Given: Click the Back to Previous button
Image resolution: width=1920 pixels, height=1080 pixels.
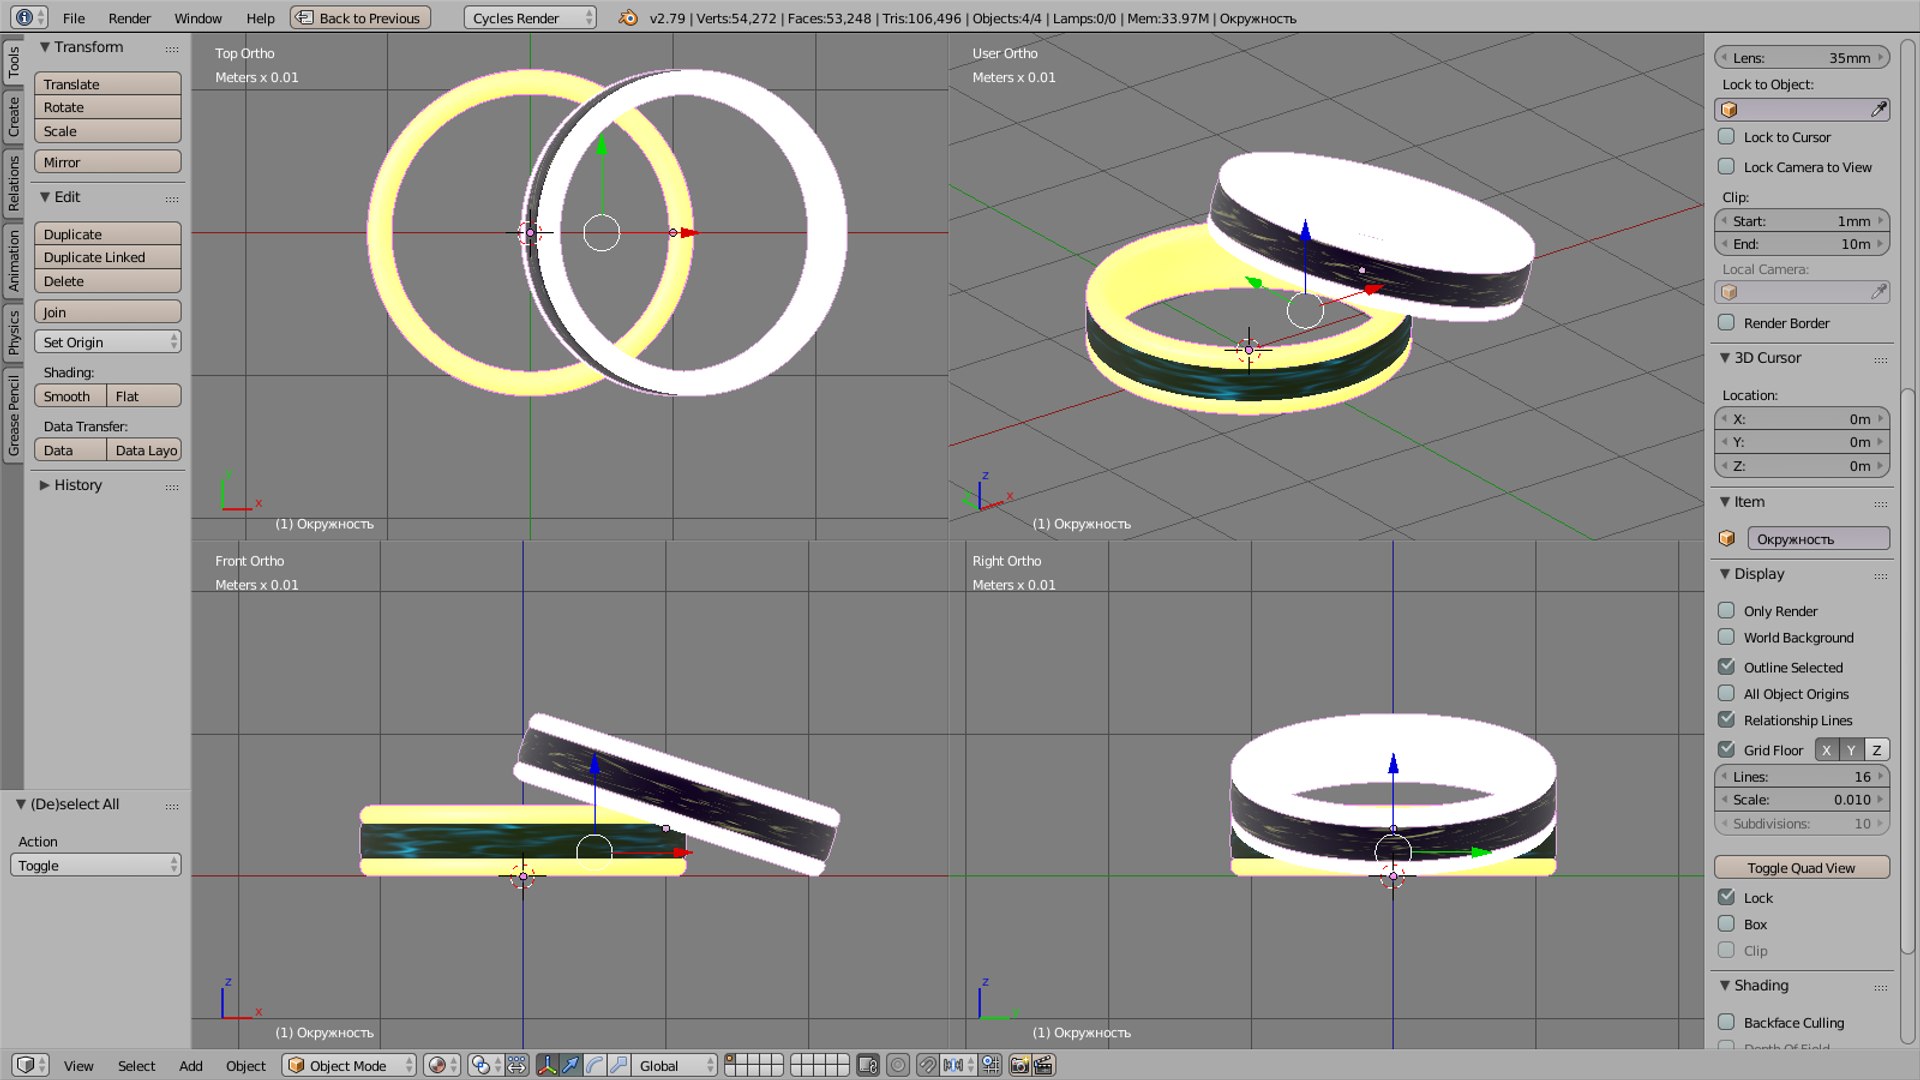Looking at the screenshot, I should tap(360, 18).
